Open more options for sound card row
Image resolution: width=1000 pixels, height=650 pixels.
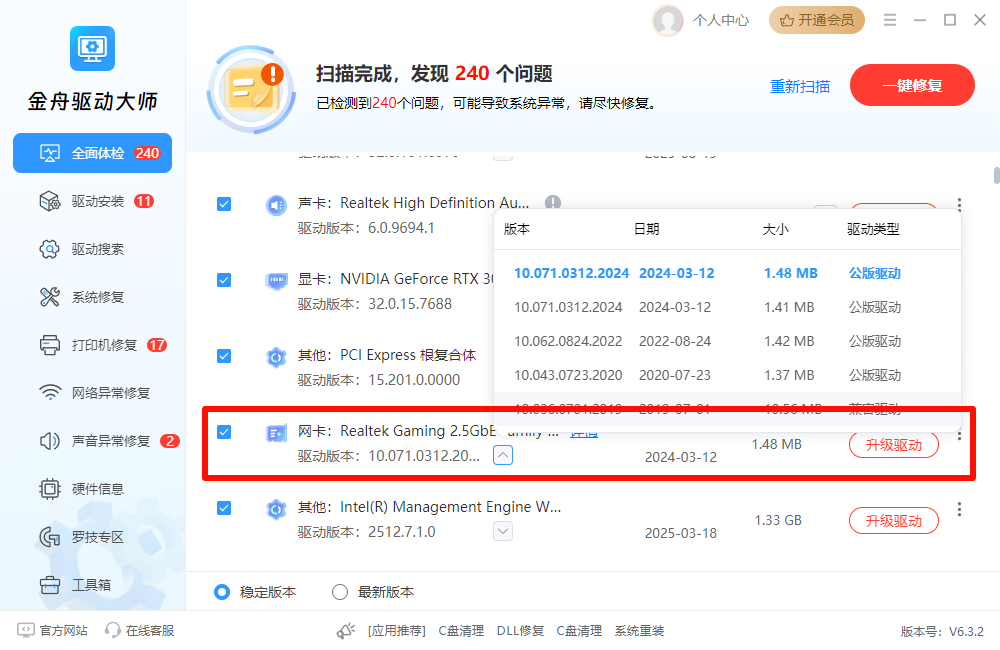point(959,204)
